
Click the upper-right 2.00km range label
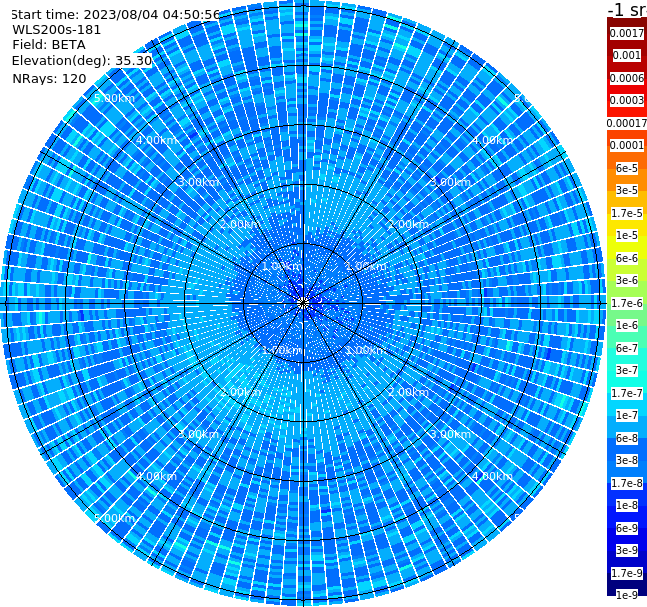[x=409, y=224]
